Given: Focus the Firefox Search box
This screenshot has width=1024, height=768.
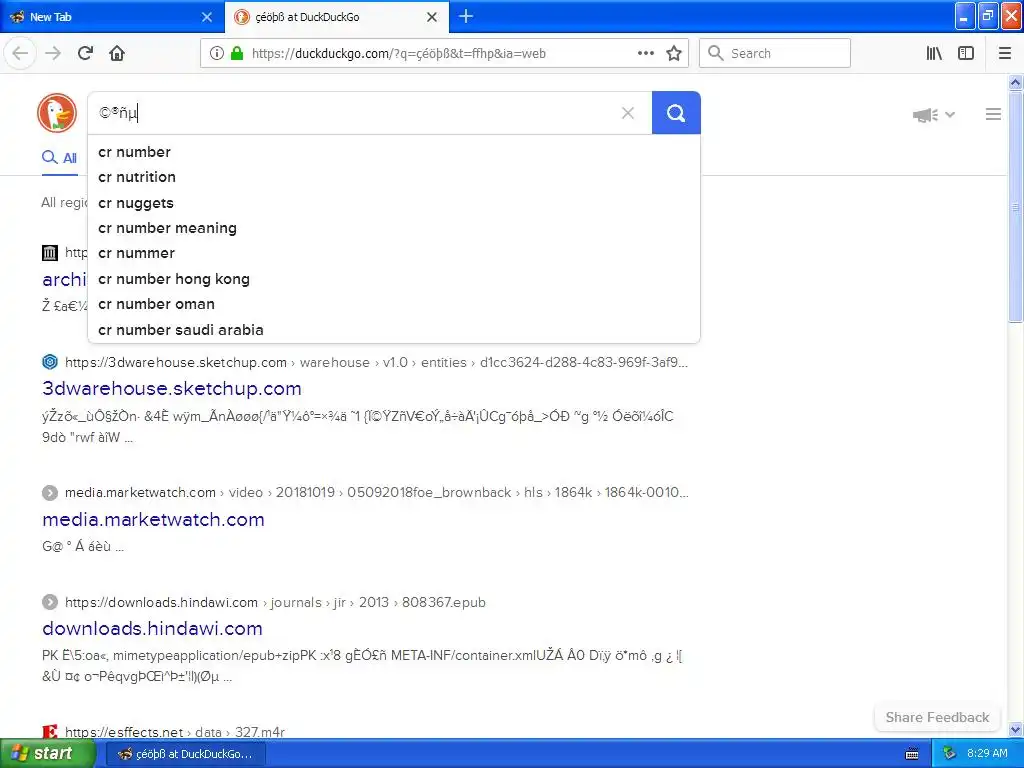Looking at the screenshot, I should pos(775,54).
